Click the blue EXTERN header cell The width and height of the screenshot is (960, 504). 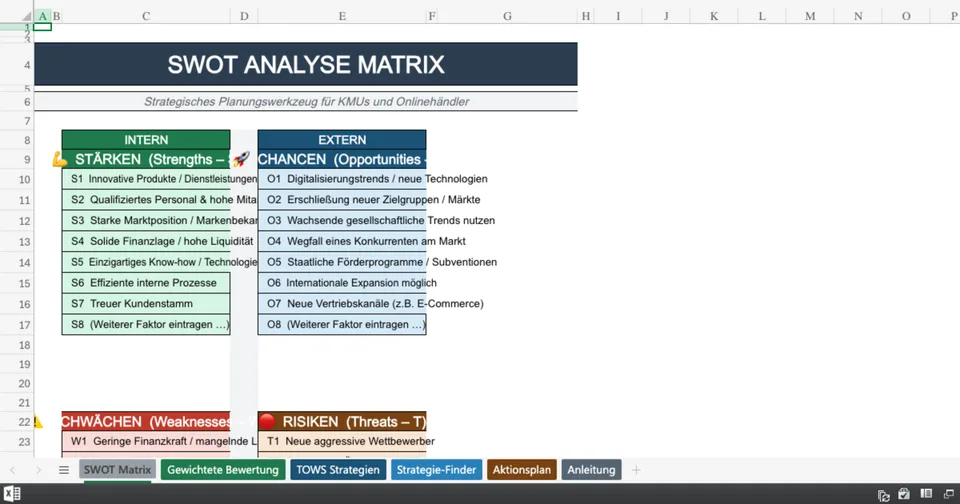coord(342,140)
